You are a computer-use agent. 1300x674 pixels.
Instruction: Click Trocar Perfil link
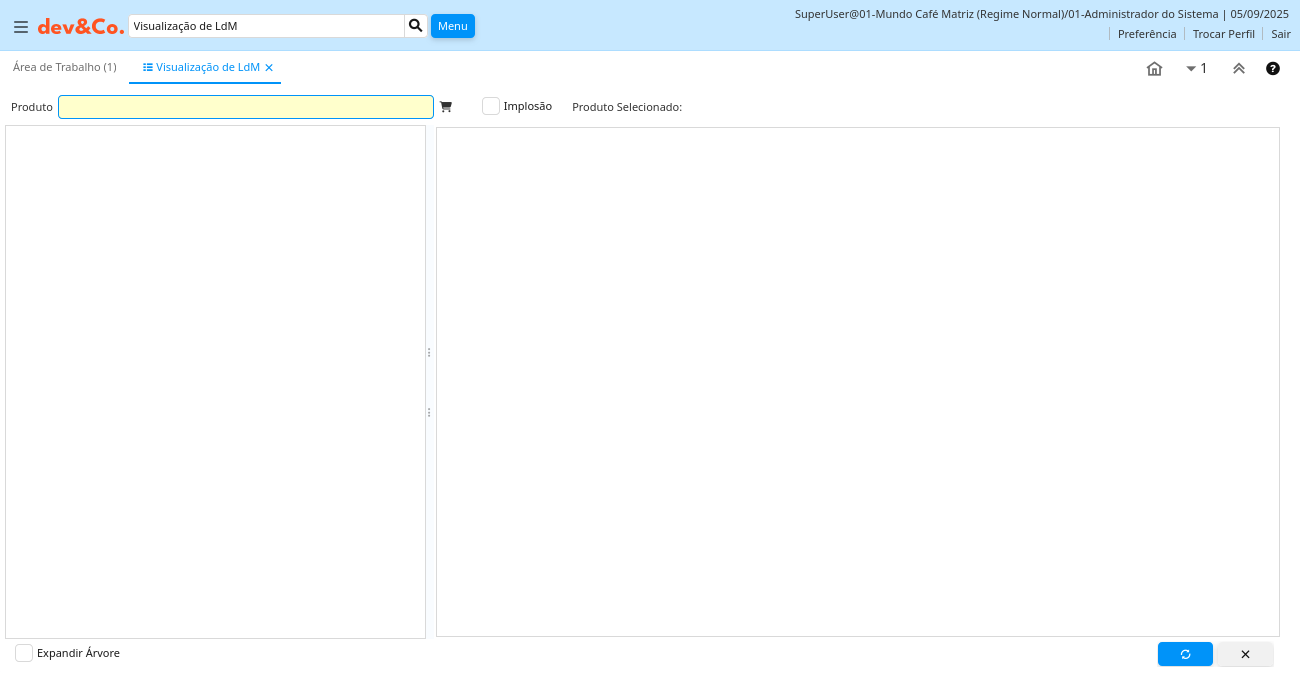(1223, 34)
